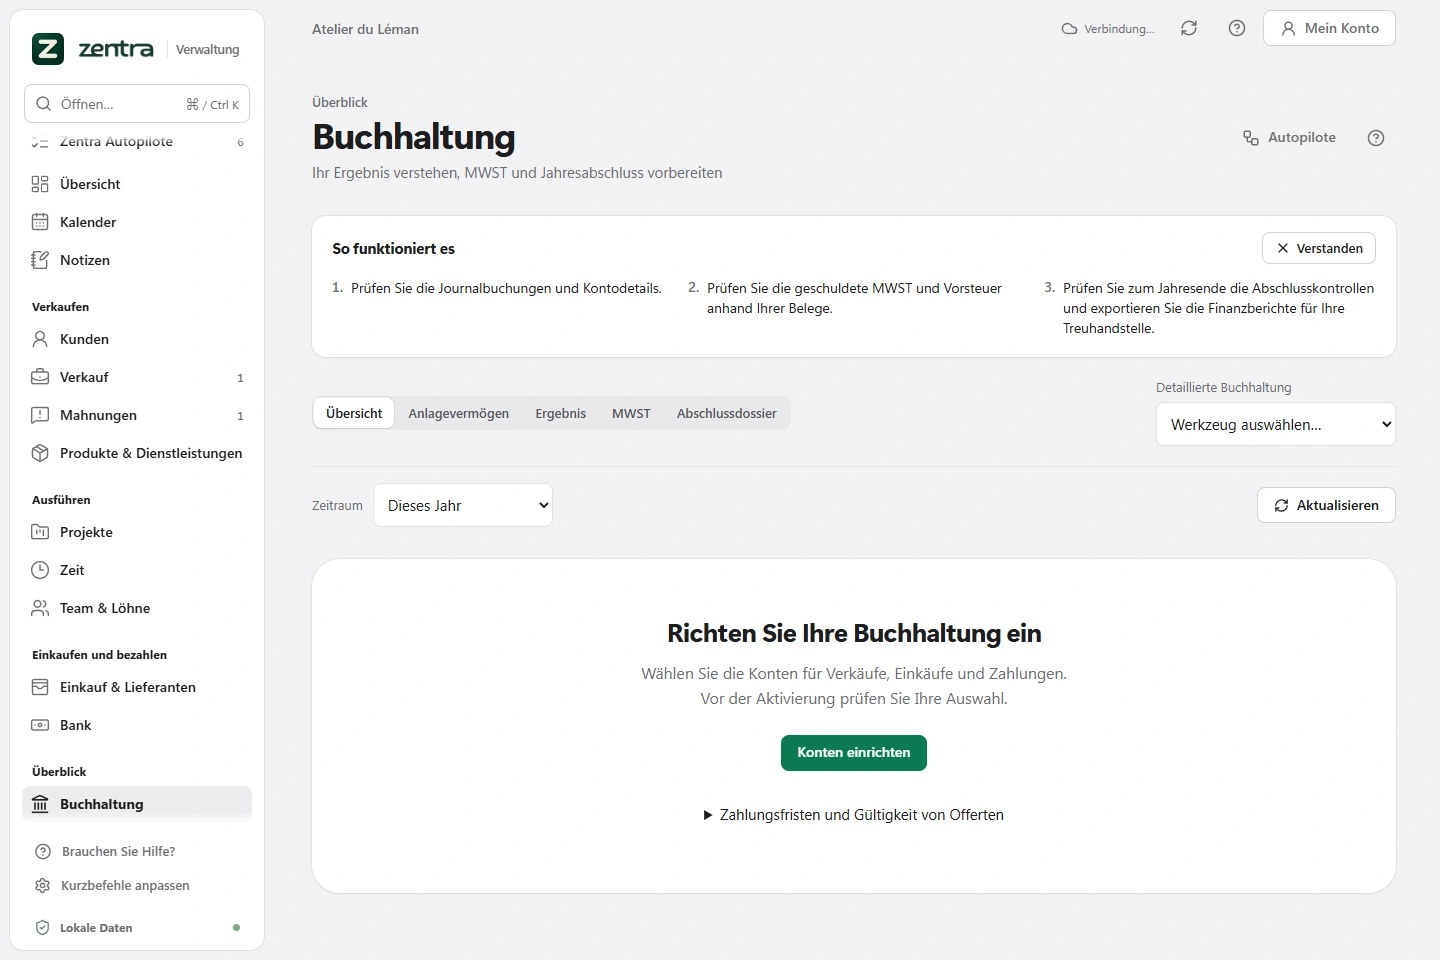Click the Verwaltung label beside logo

208,49
